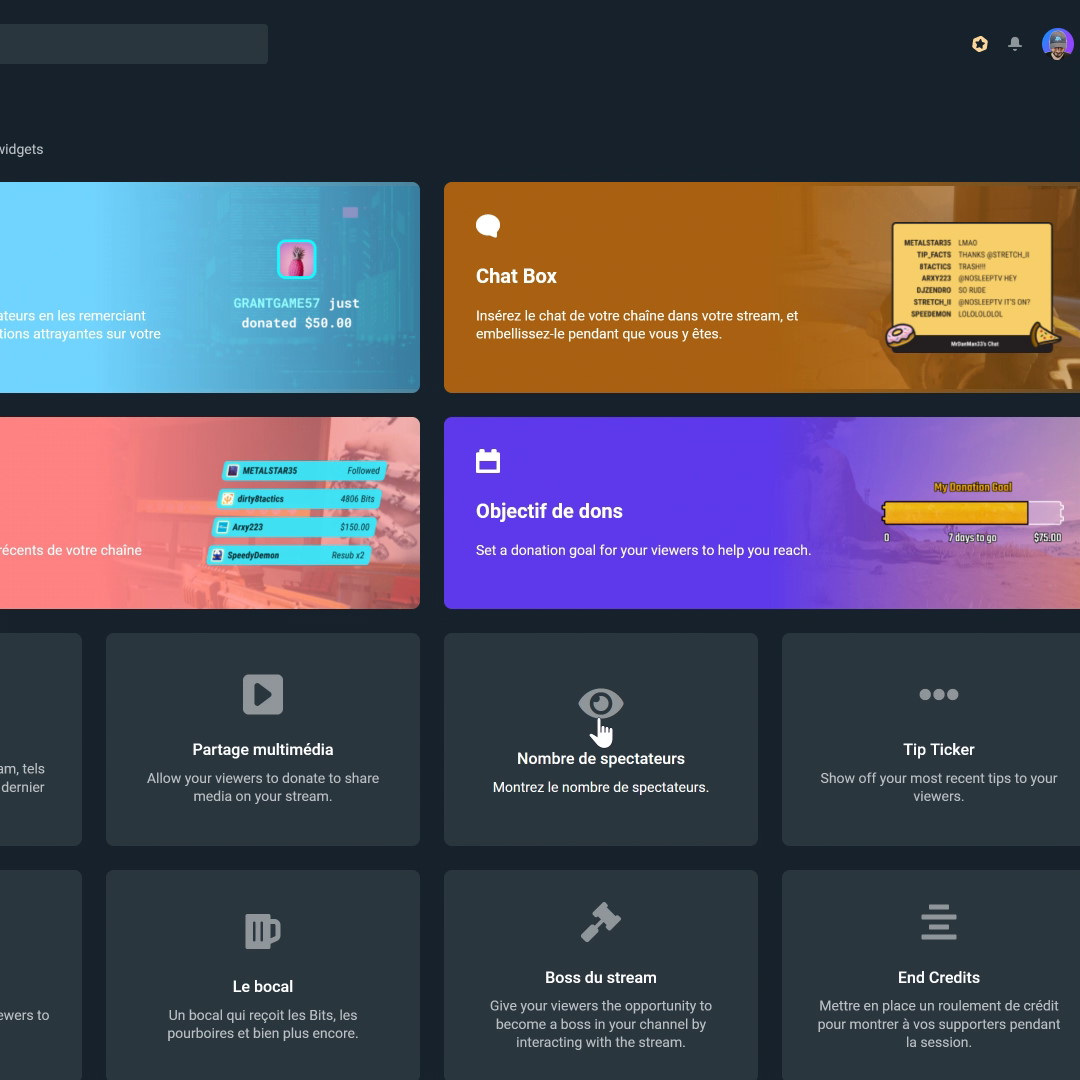Viewport: 1080px width, 1080px height.
Task: Select the Tip Ticker widget title
Action: [x=938, y=749]
